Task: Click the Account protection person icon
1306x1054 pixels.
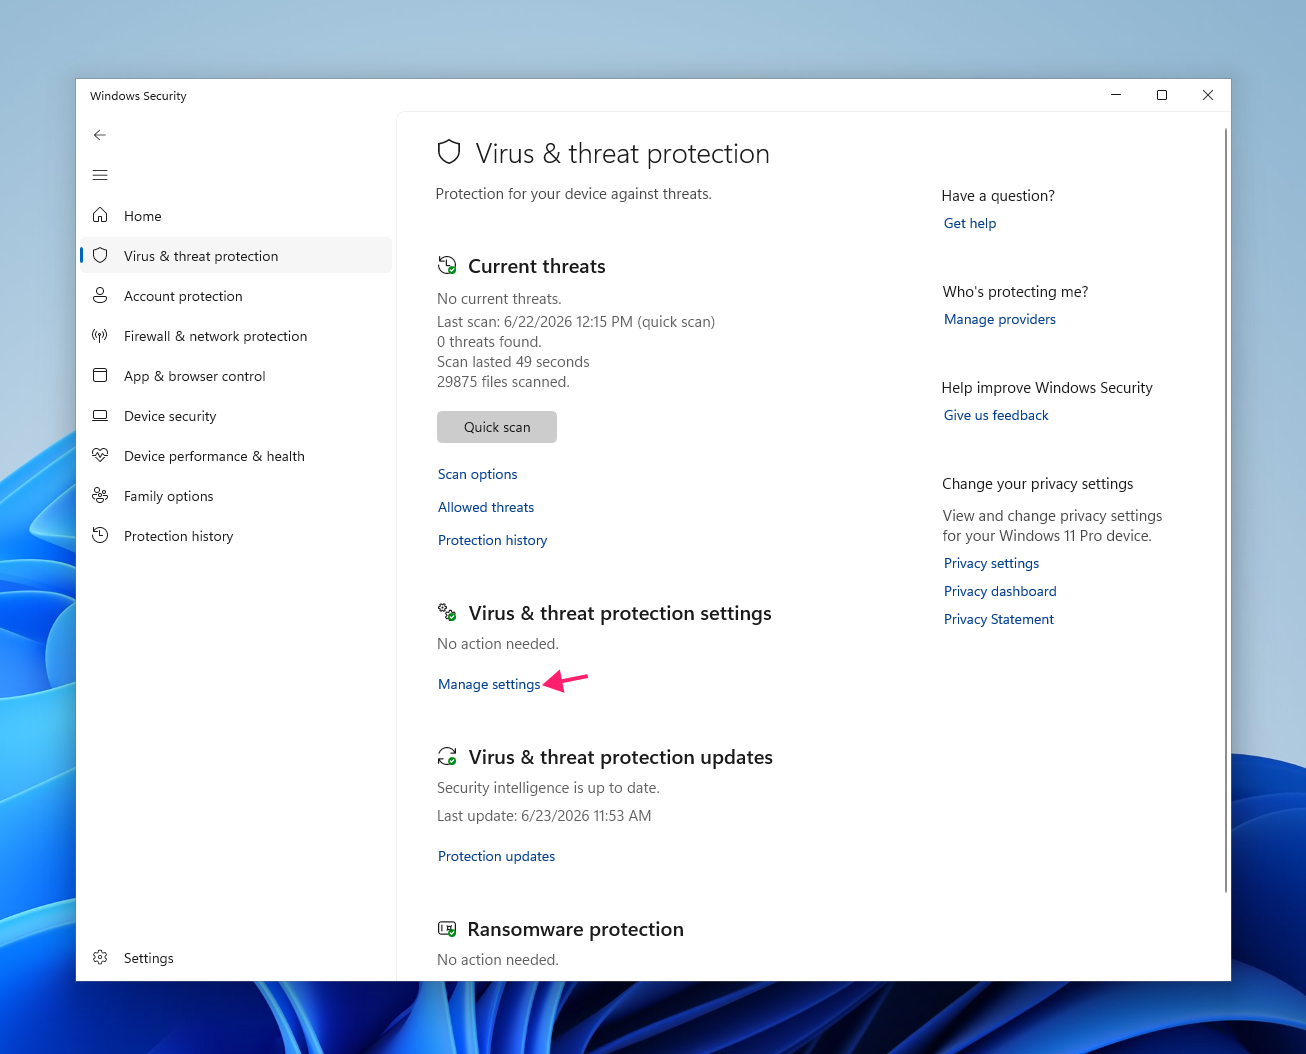Action: [100, 295]
